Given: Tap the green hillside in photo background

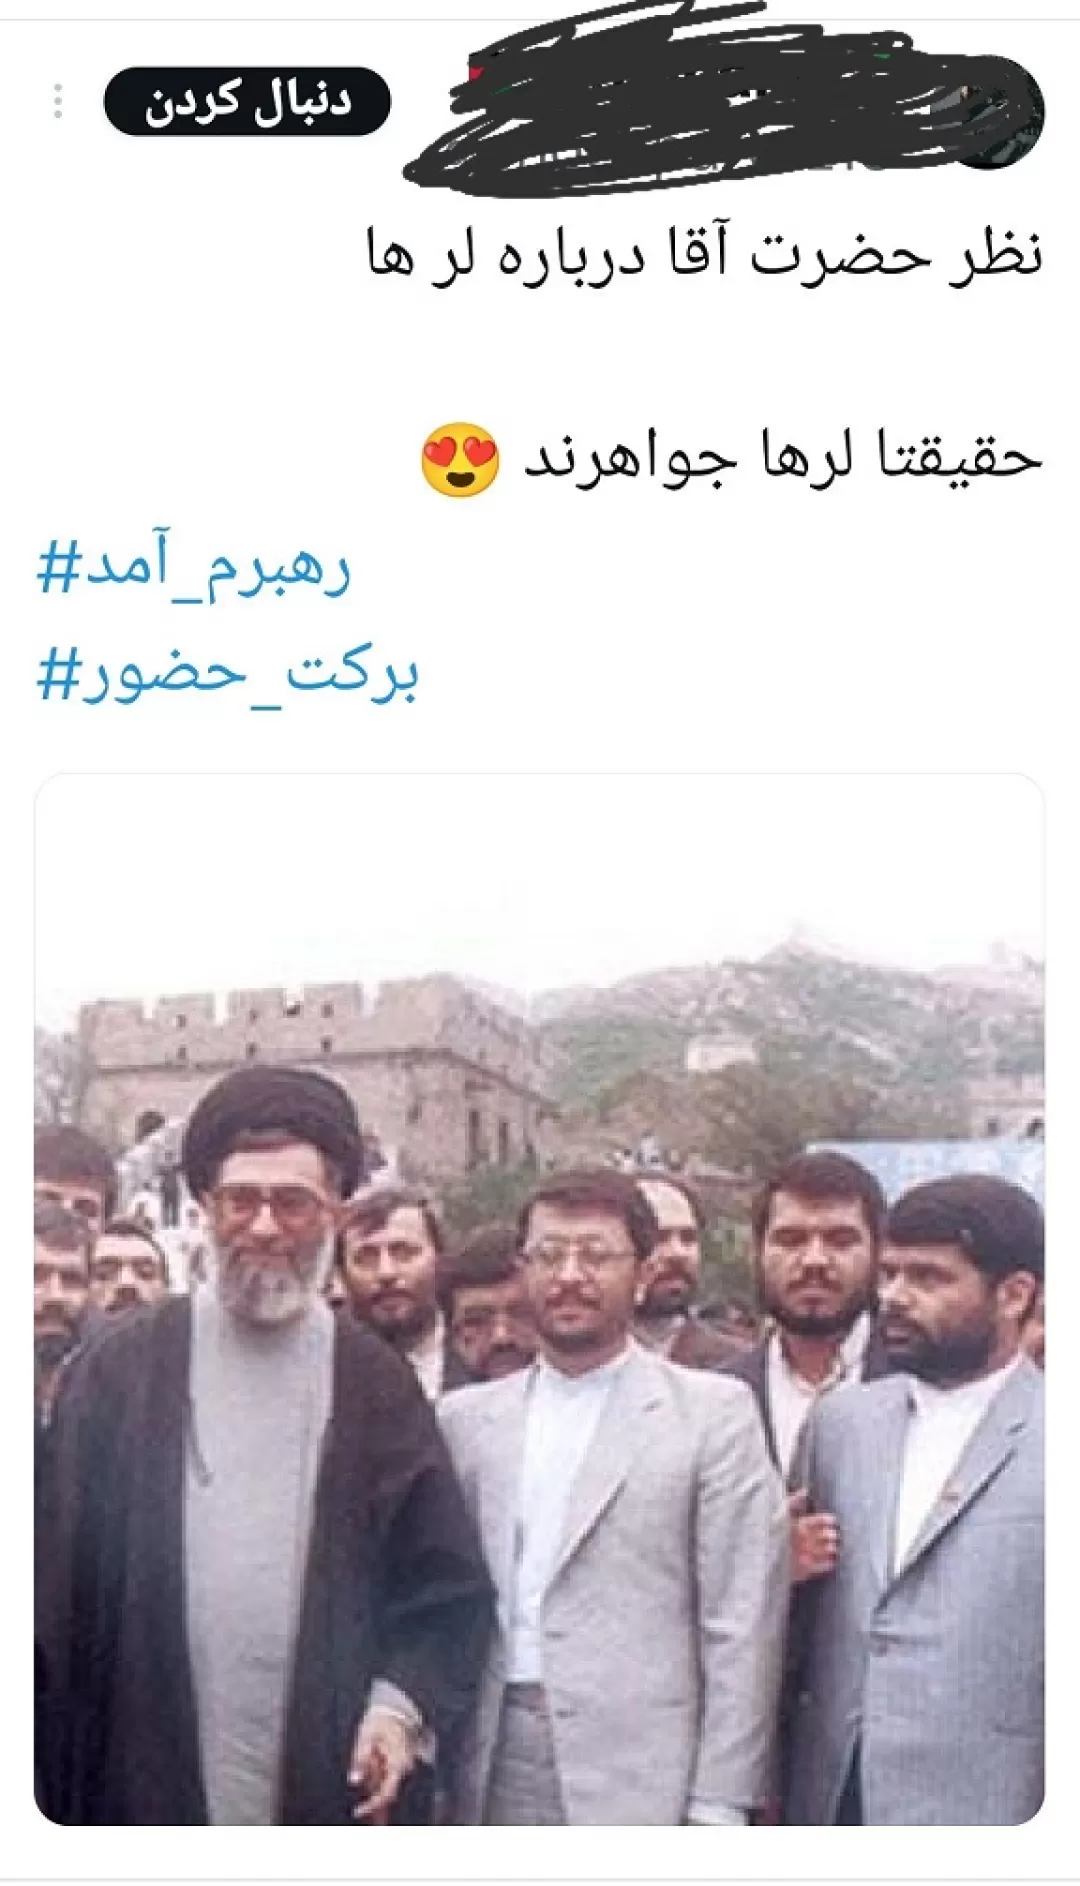Looking at the screenshot, I should (x=790, y=1050).
